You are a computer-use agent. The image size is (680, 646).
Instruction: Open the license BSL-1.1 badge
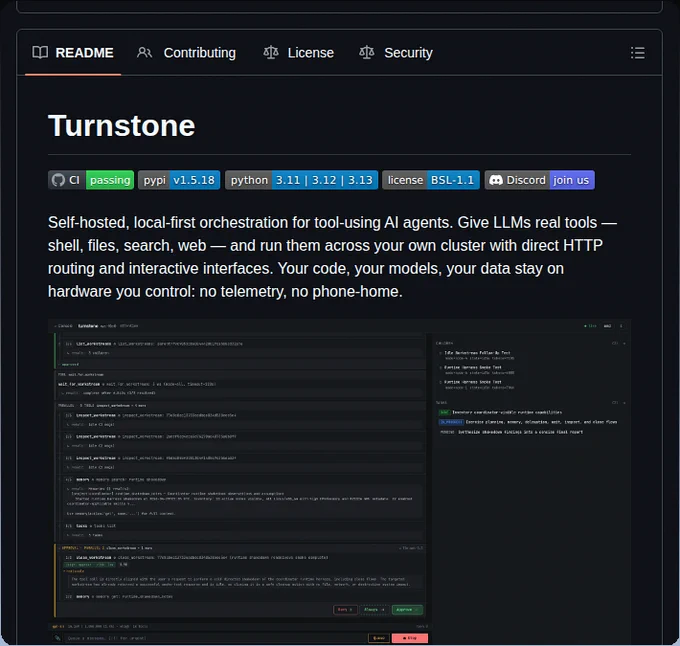431,180
